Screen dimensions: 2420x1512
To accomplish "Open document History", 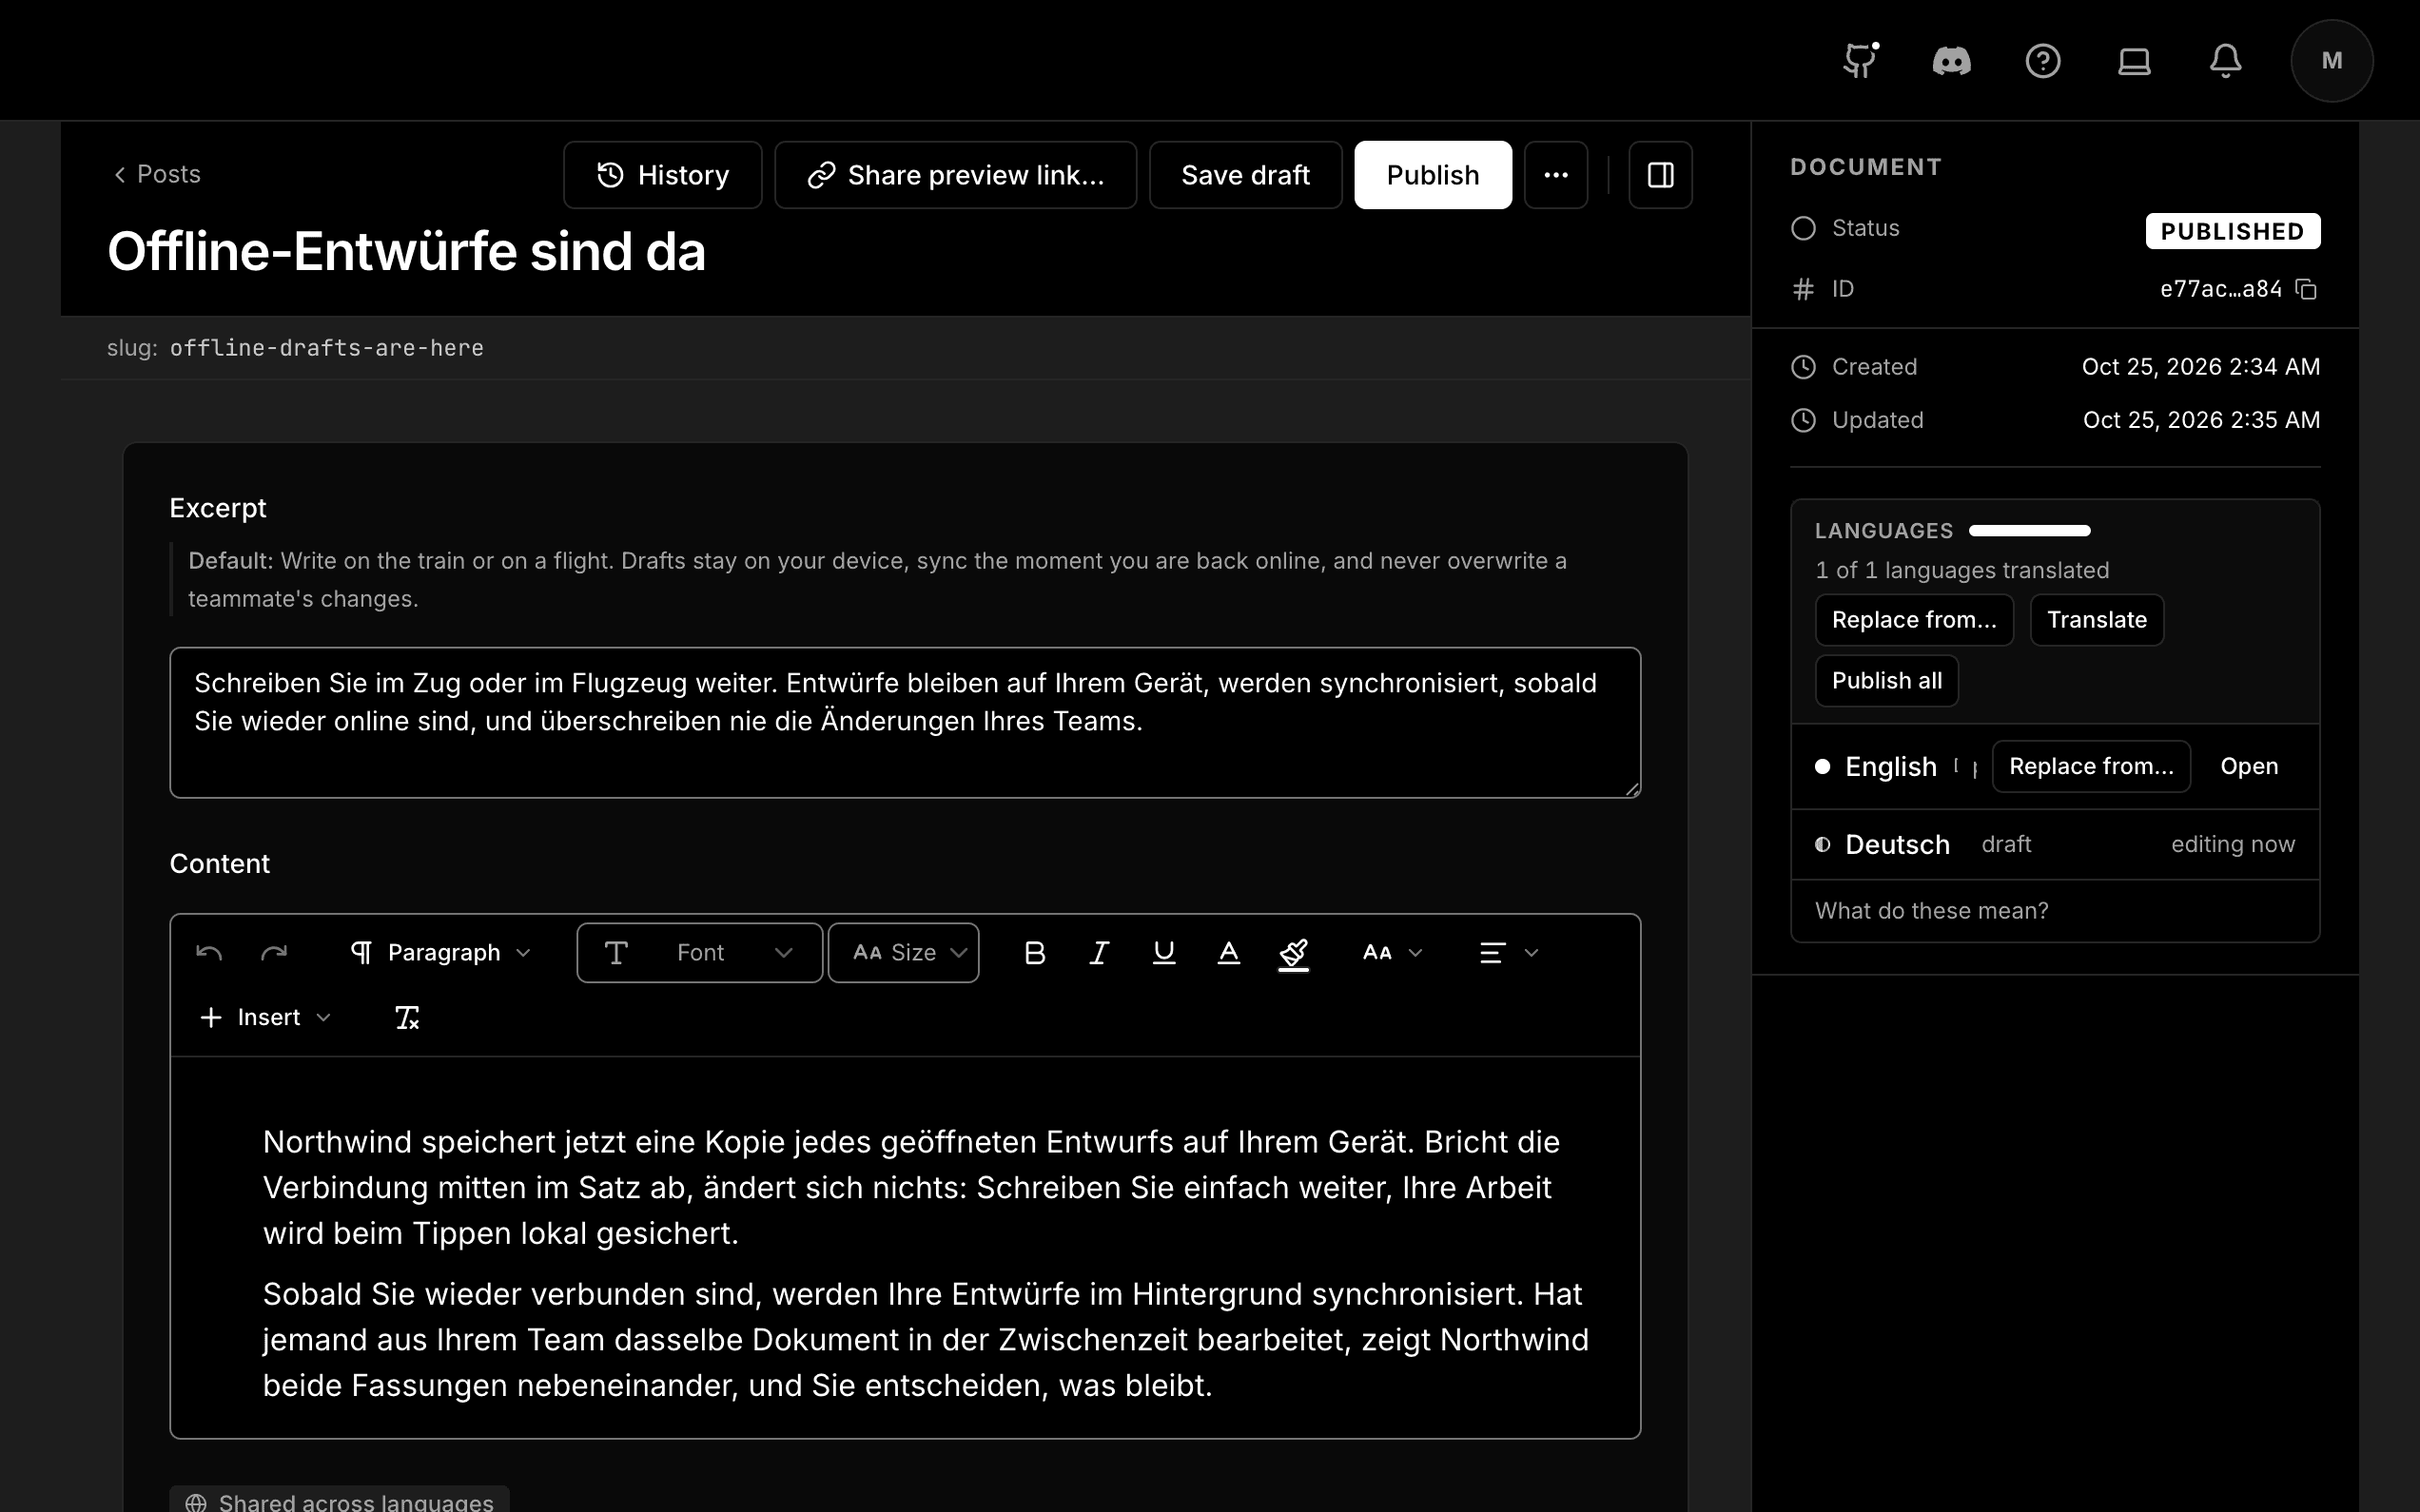I will click(662, 175).
